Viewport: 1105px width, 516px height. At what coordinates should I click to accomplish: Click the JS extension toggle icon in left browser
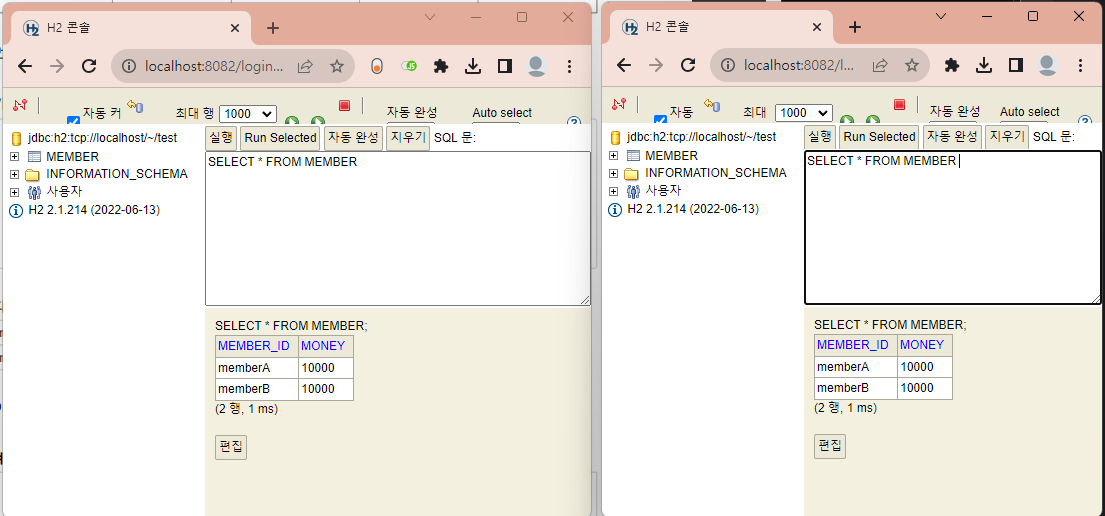click(409, 66)
